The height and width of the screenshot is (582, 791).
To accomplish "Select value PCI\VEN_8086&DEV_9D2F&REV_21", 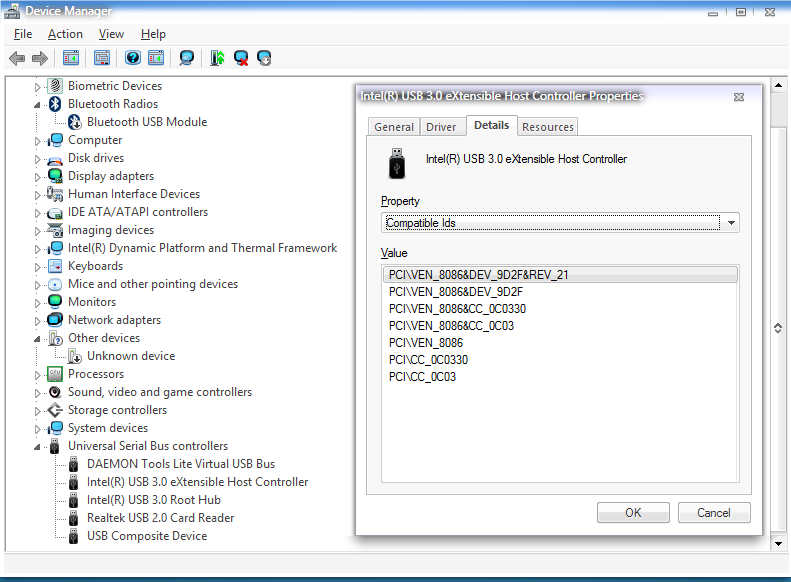I will pos(560,275).
